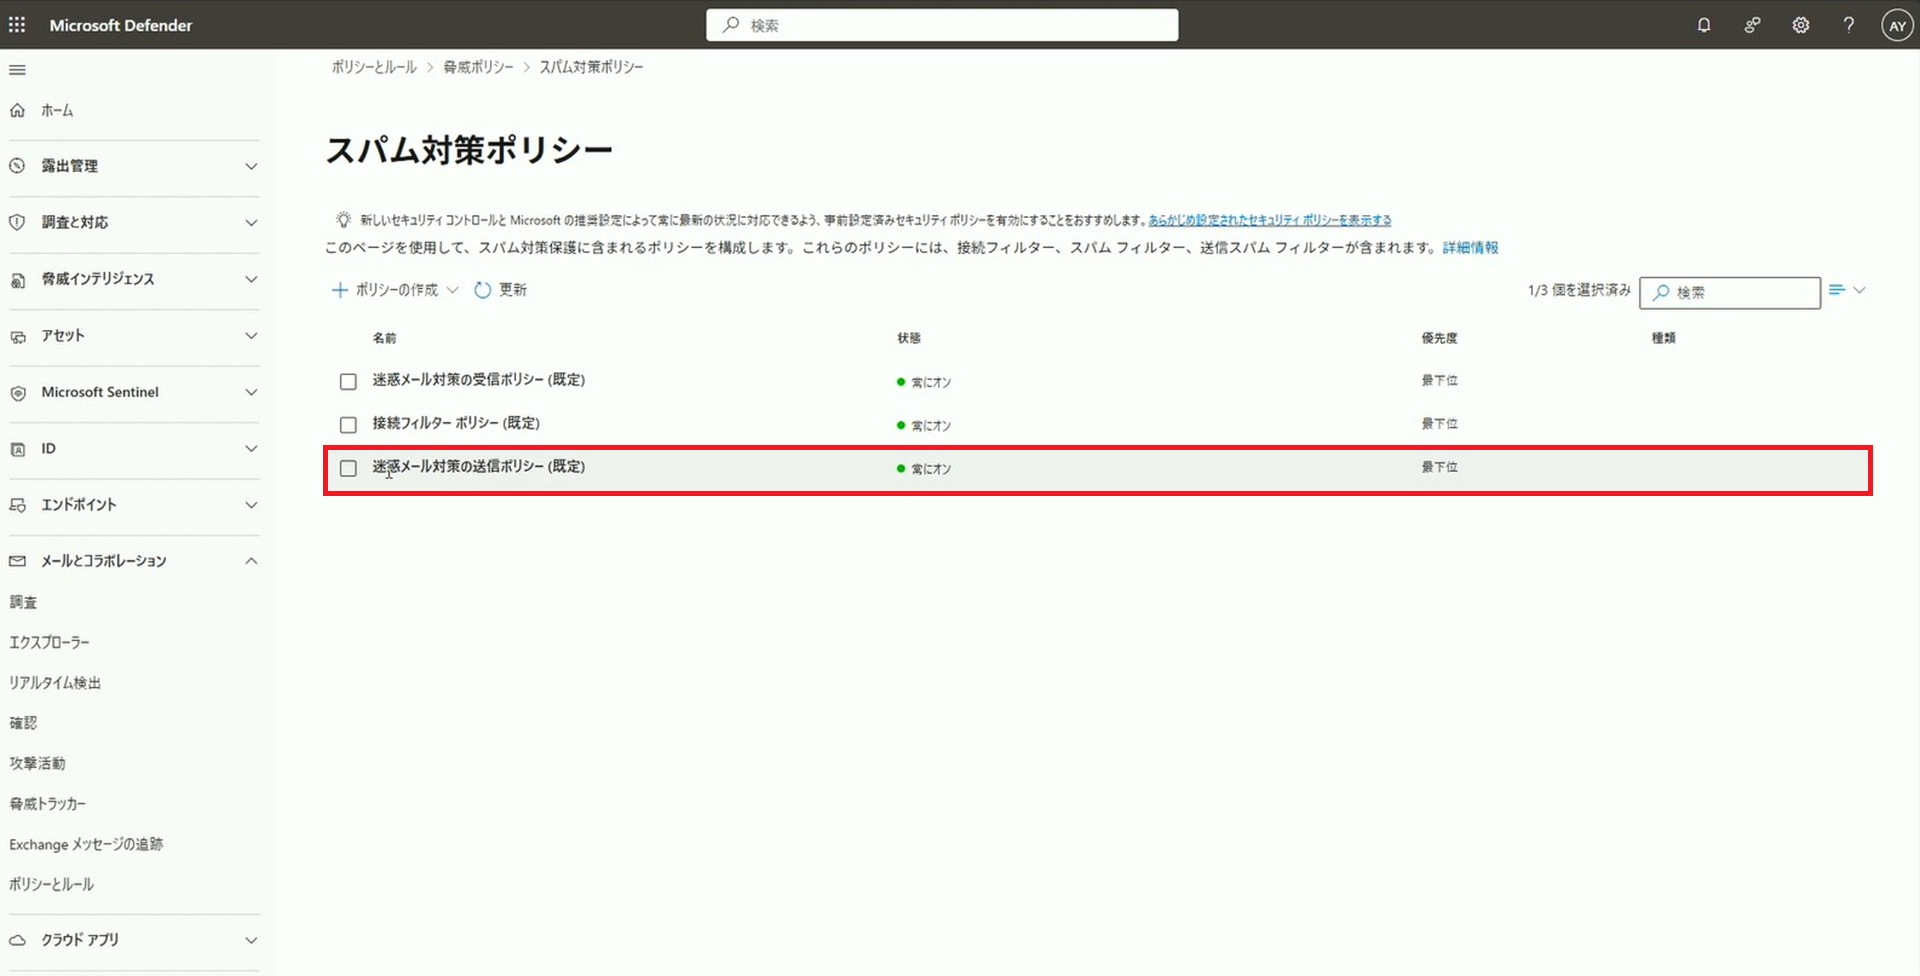The height and width of the screenshot is (976, 1920).
Task: Collapse the navigation hamburger menu
Action: (17, 70)
